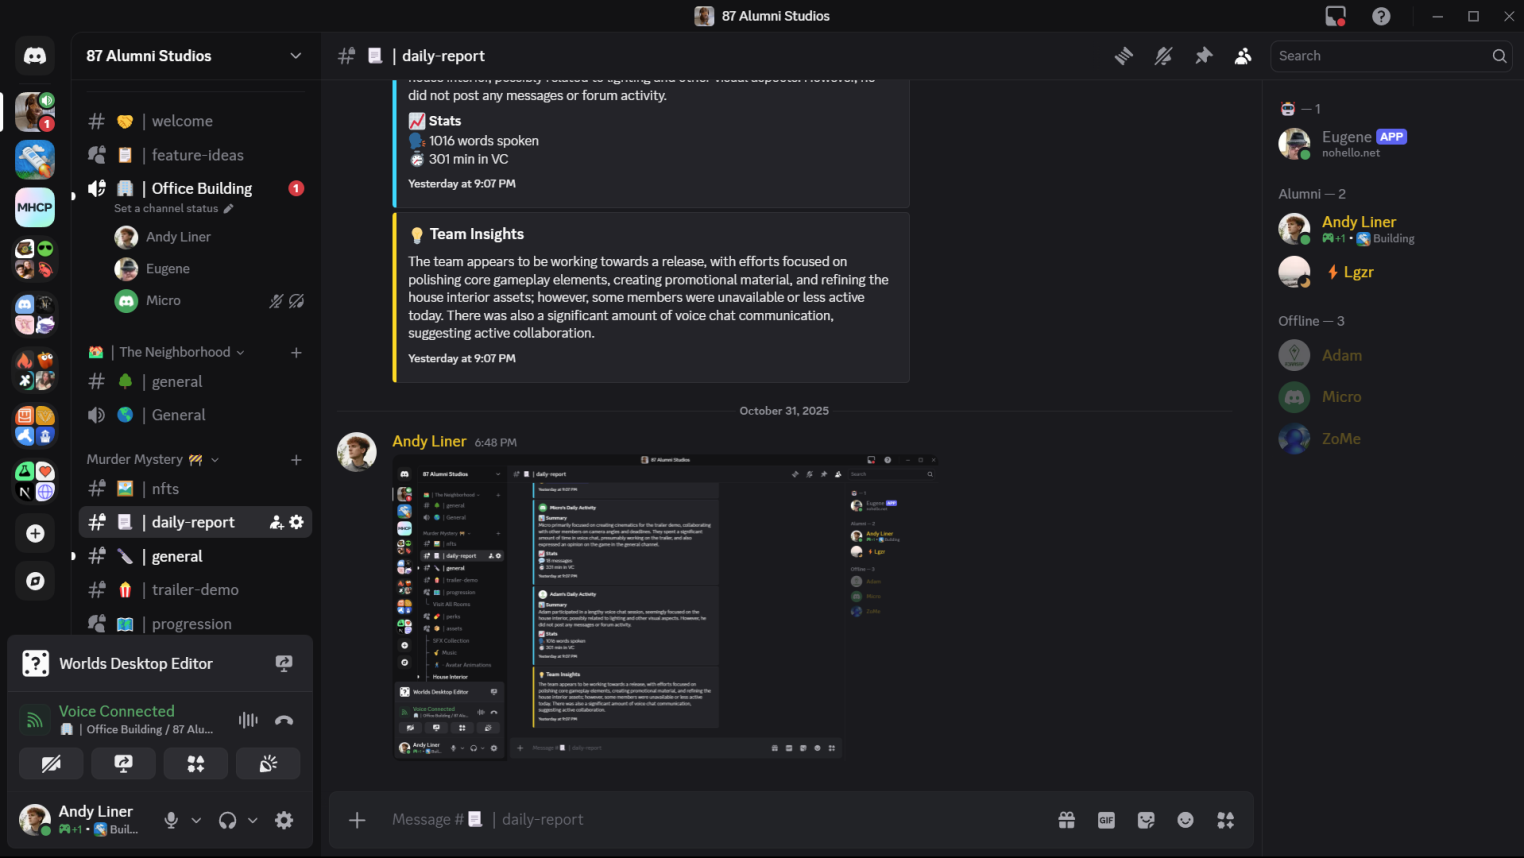Open General voice channel with globe

point(195,415)
